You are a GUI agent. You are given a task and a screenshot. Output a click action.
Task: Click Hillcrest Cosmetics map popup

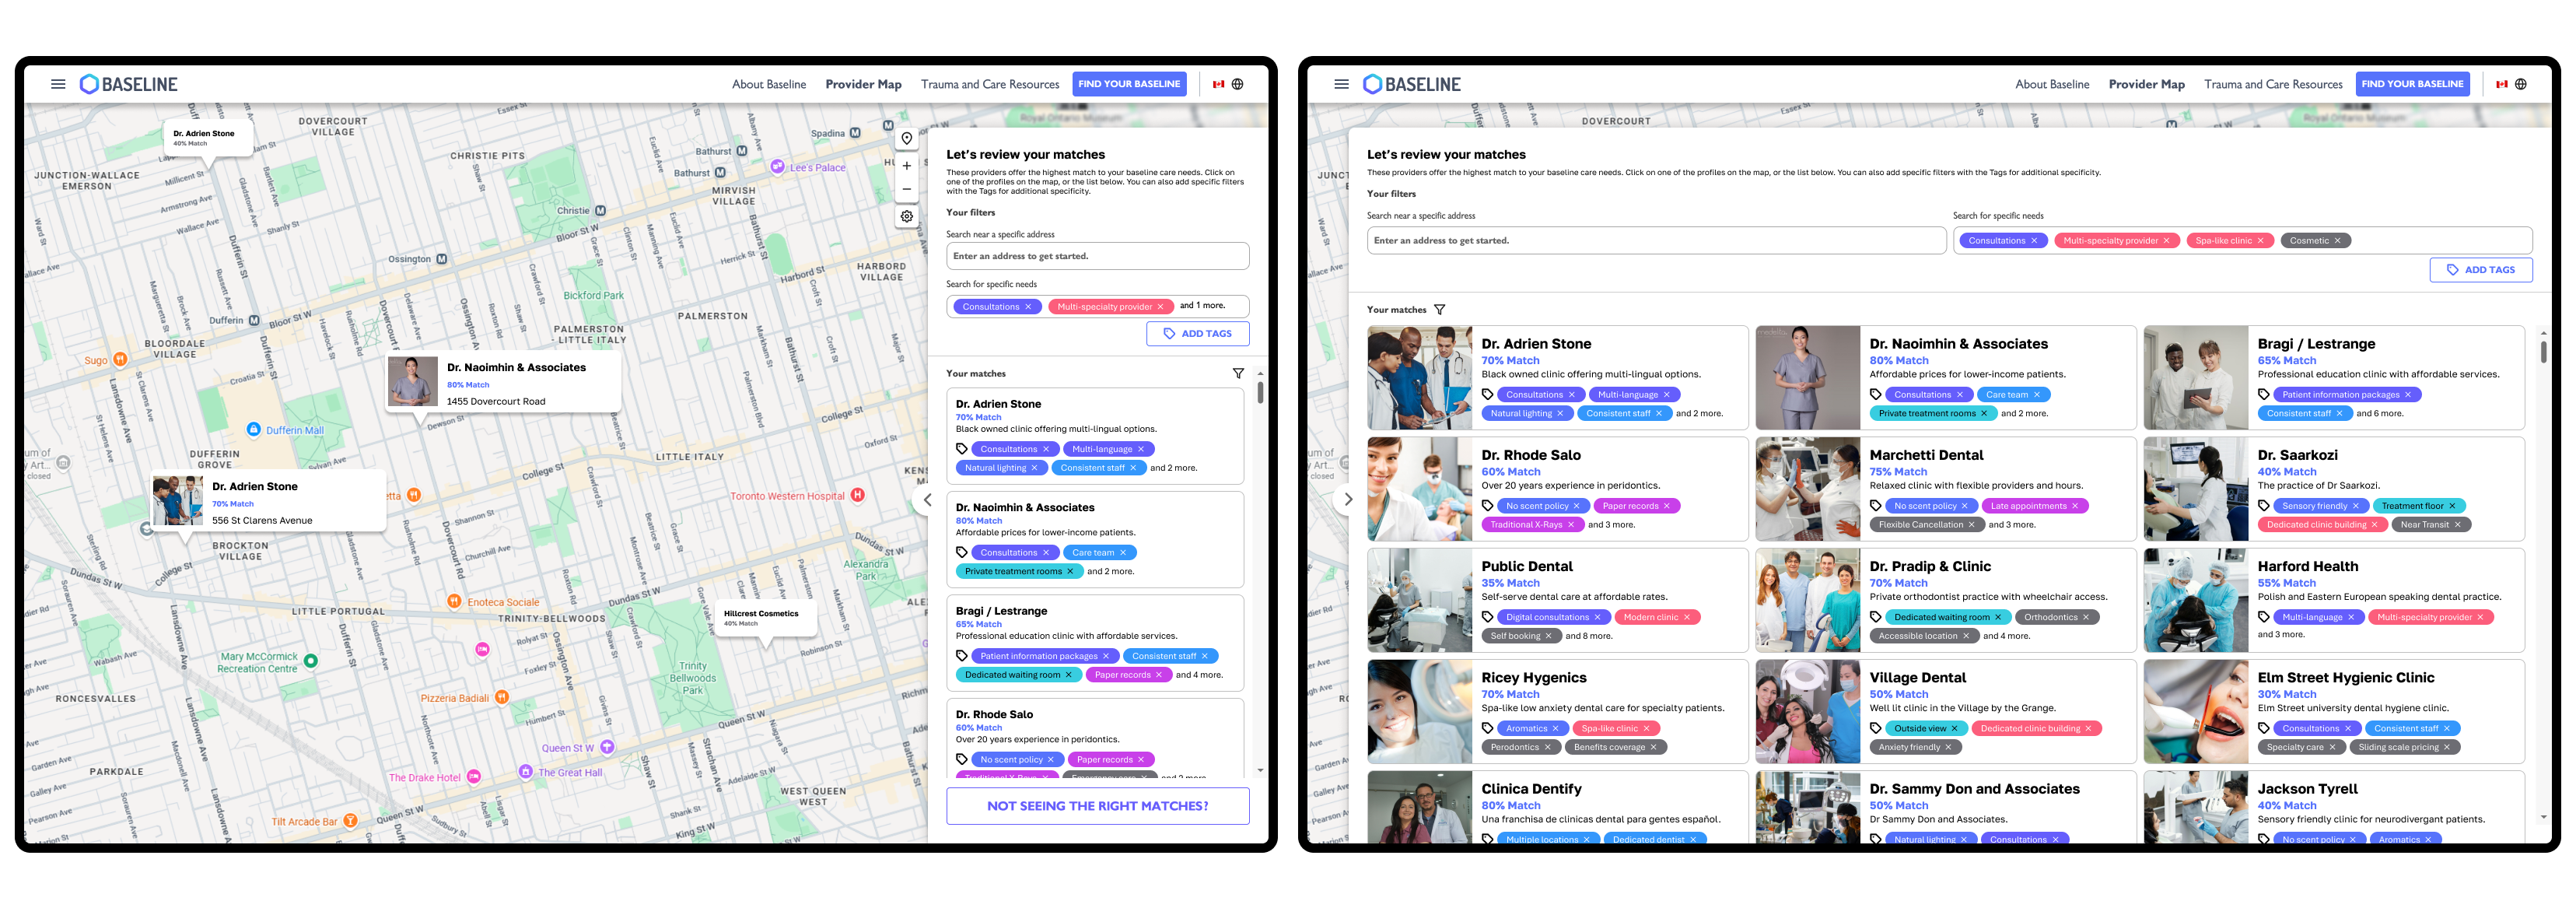click(x=765, y=619)
